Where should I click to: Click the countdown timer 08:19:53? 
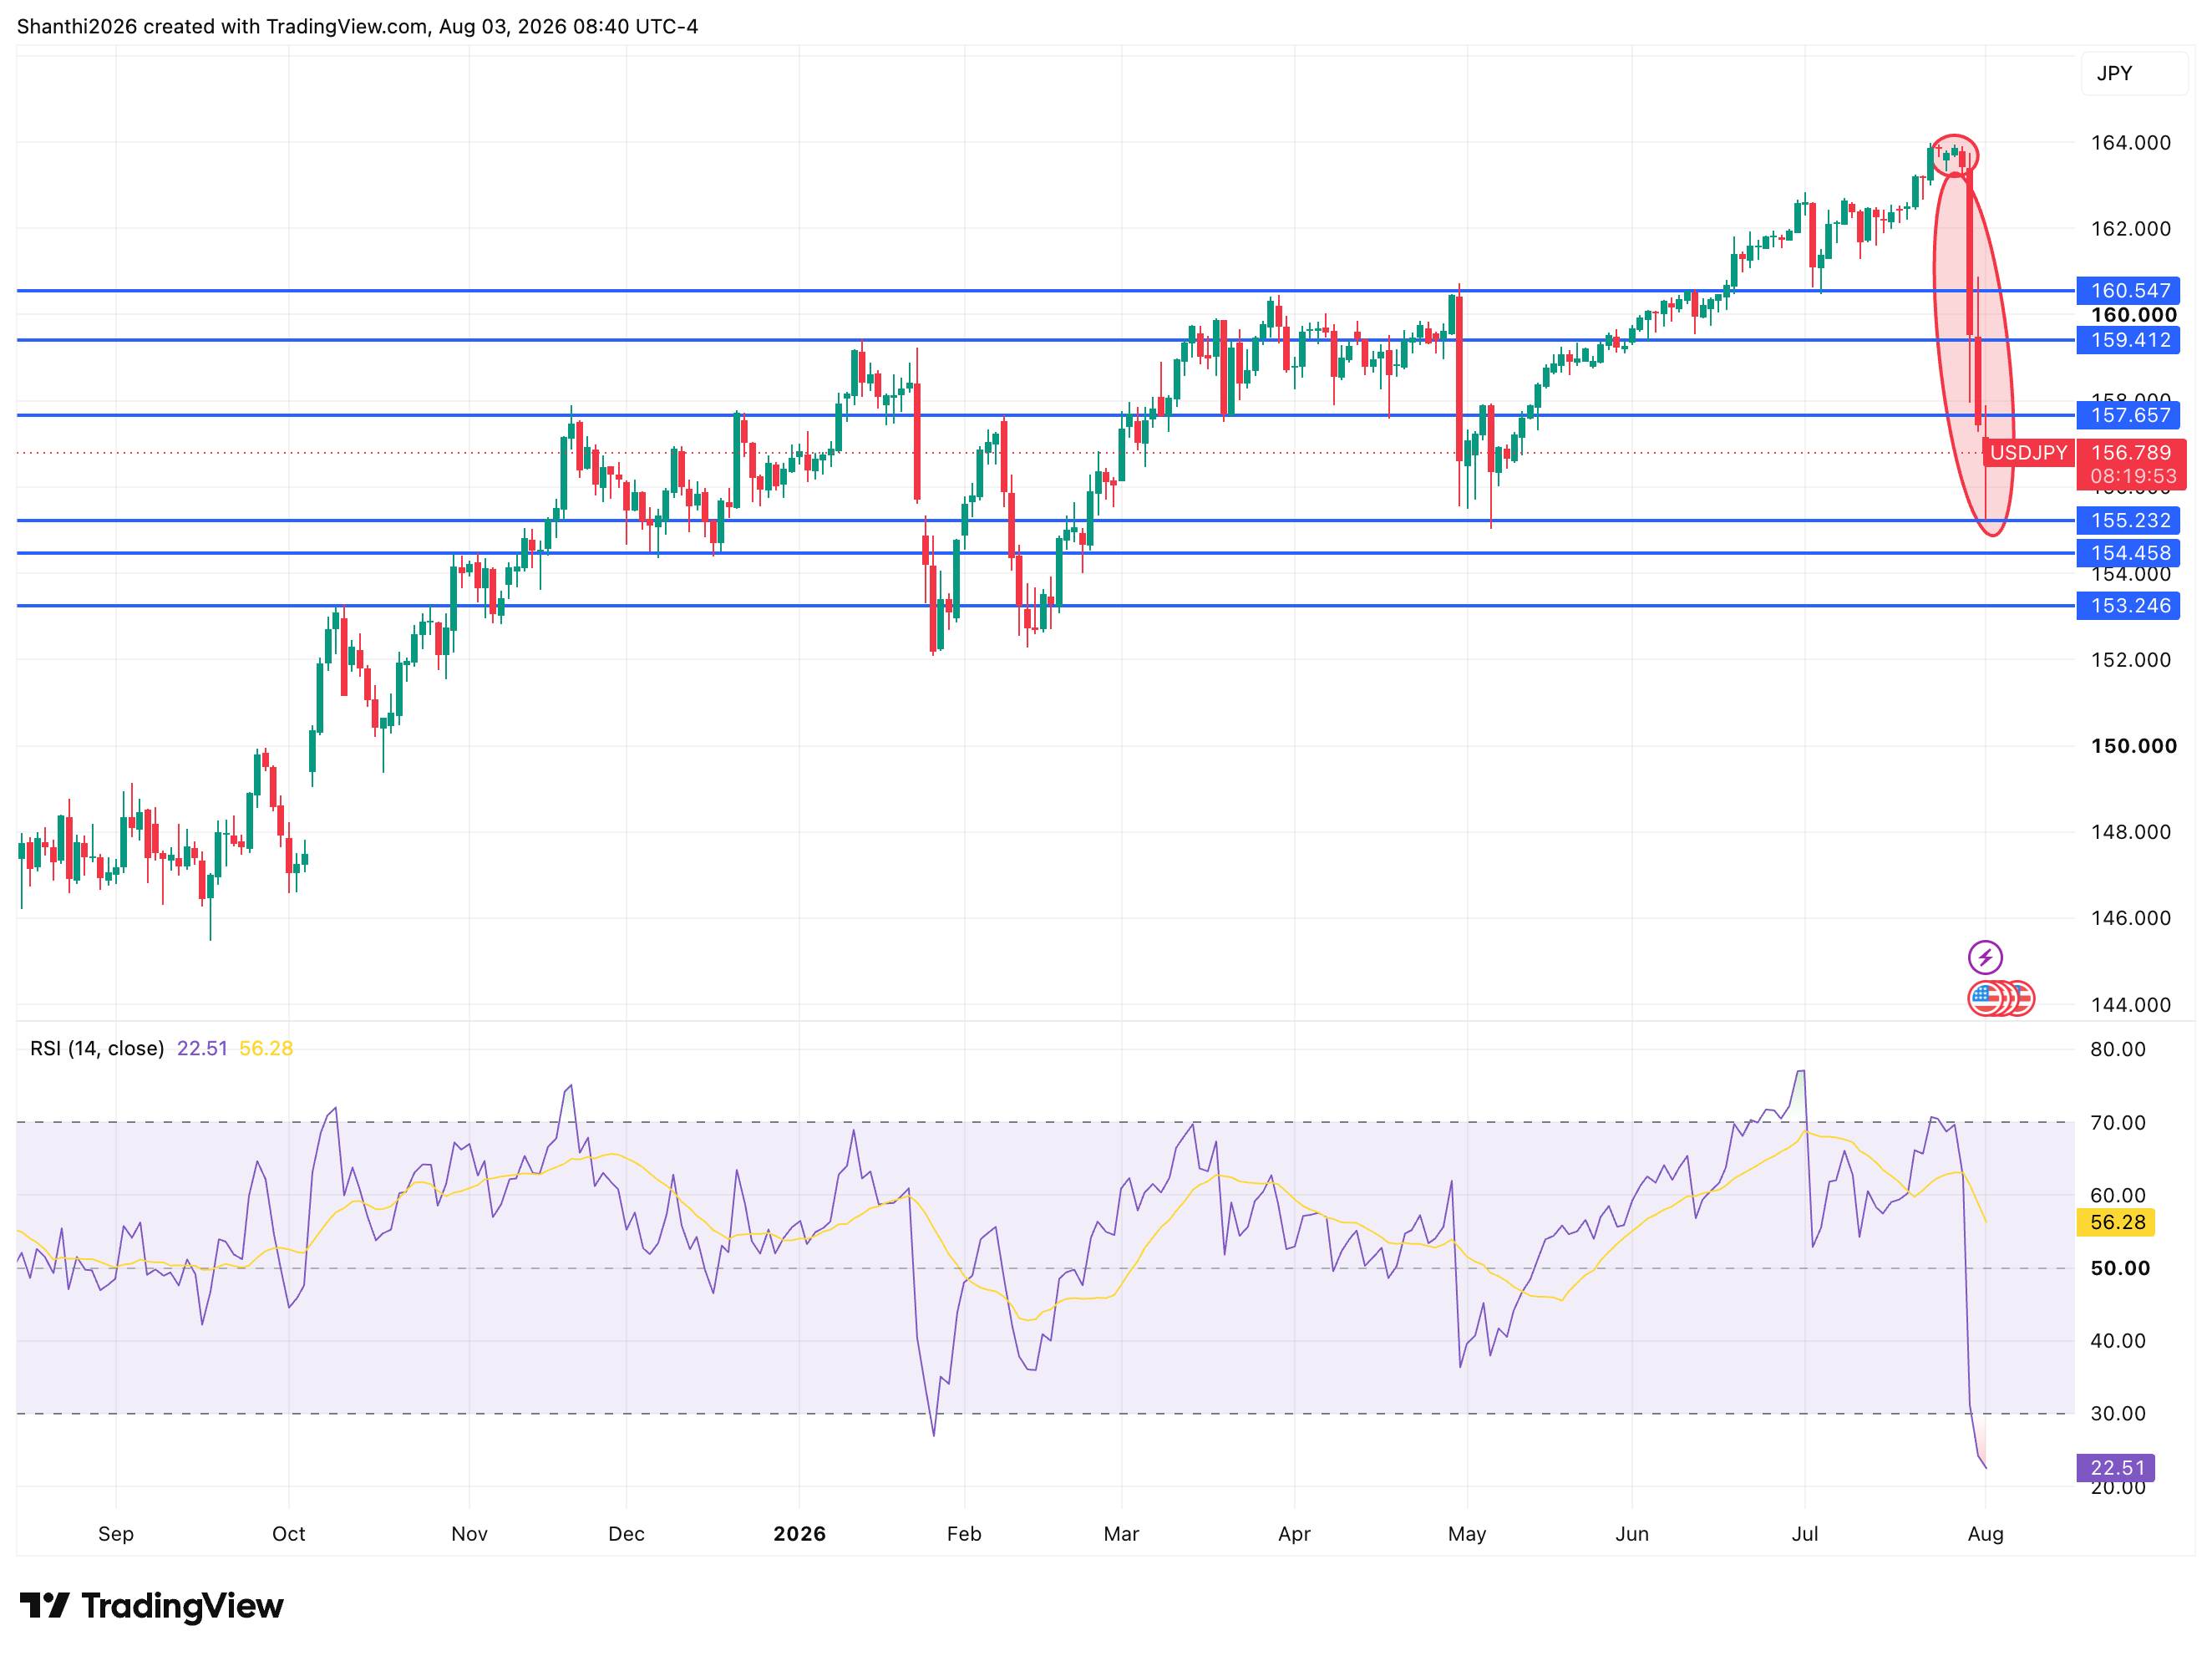click(x=2133, y=477)
